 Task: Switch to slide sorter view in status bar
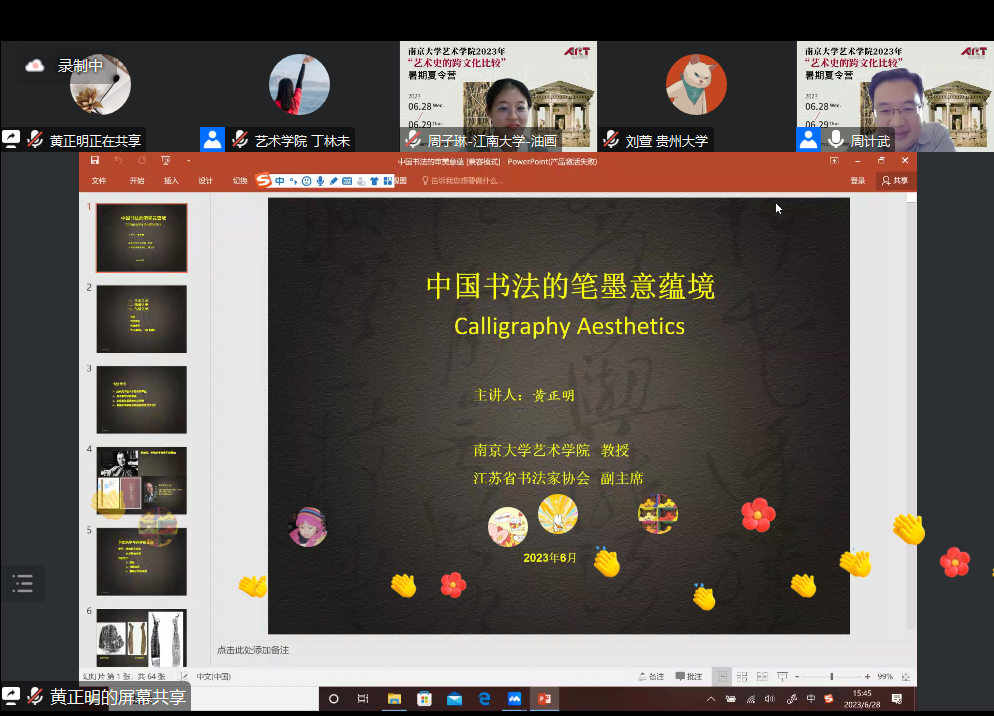[x=741, y=677]
